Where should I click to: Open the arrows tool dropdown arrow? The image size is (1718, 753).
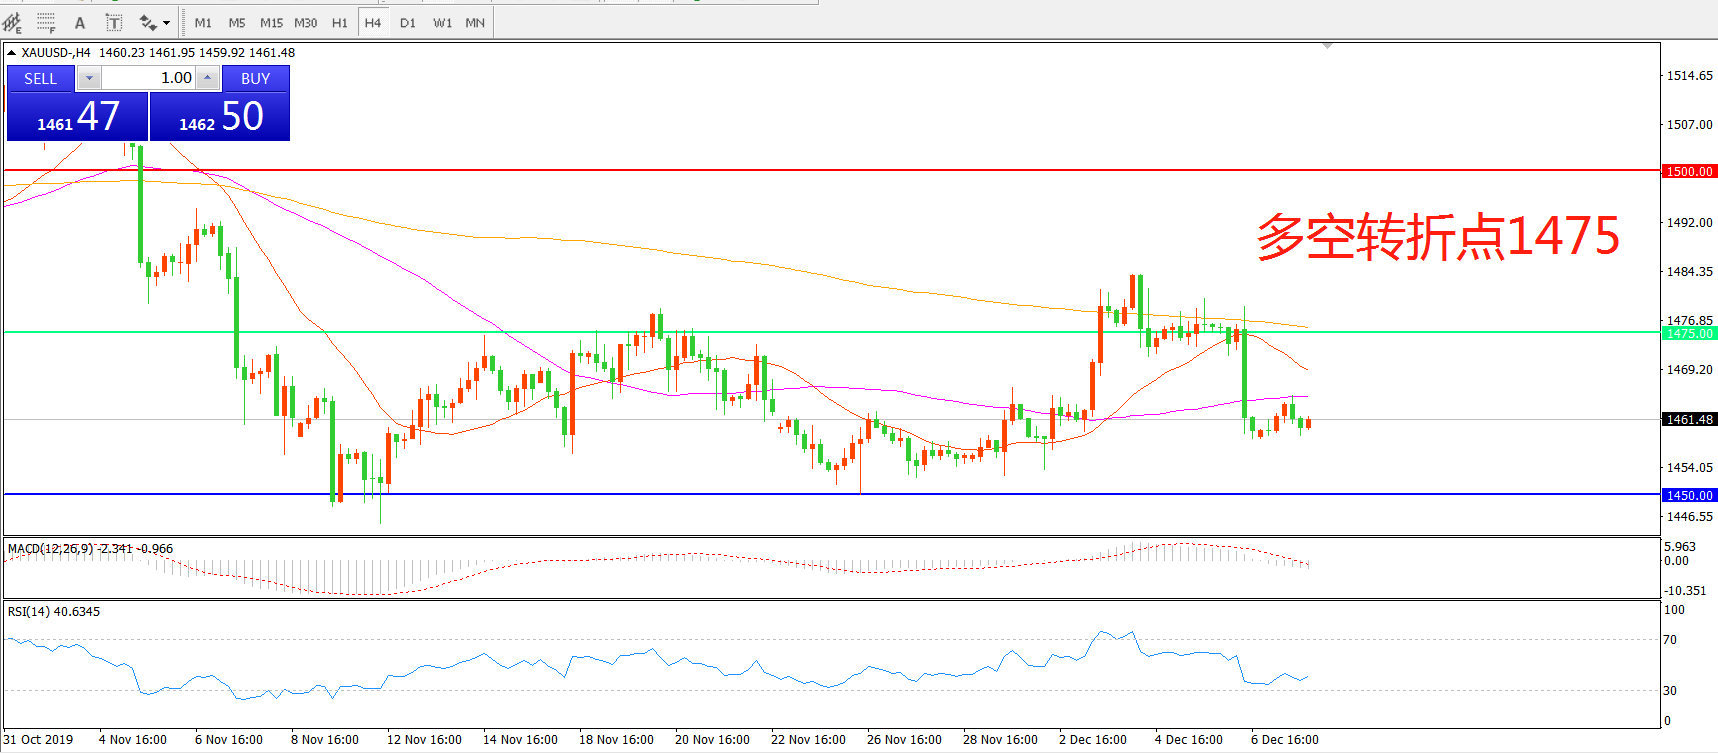point(166,22)
